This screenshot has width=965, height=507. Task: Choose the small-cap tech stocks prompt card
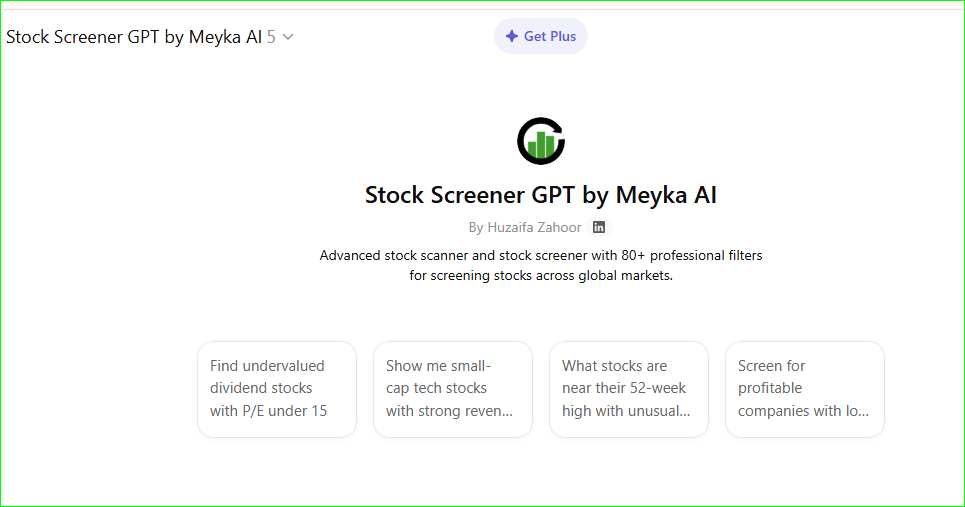coord(453,389)
